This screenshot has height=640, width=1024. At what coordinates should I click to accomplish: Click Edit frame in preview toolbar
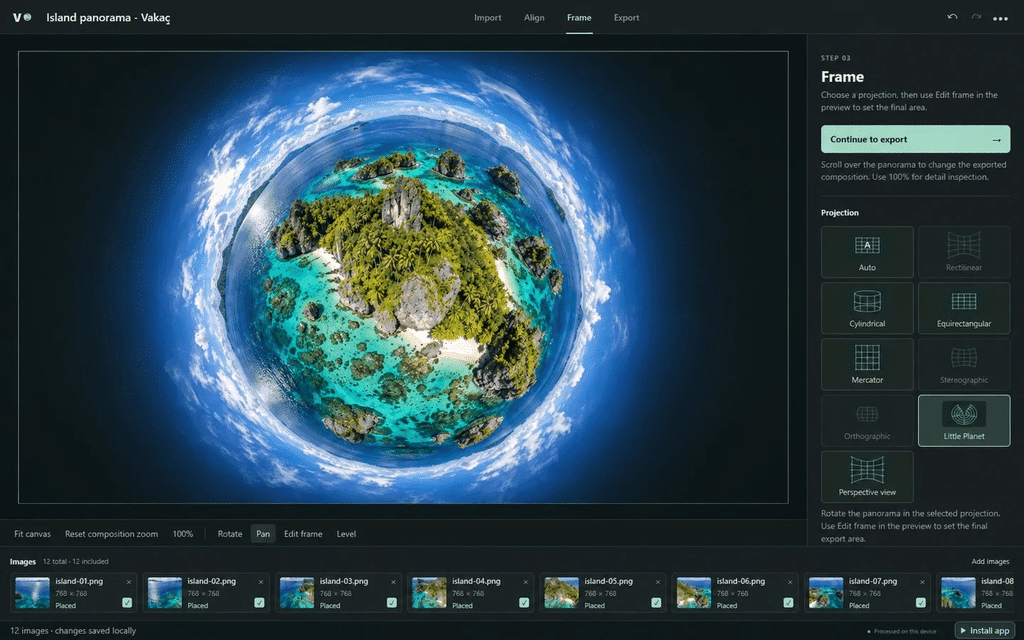pyautogui.click(x=303, y=534)
